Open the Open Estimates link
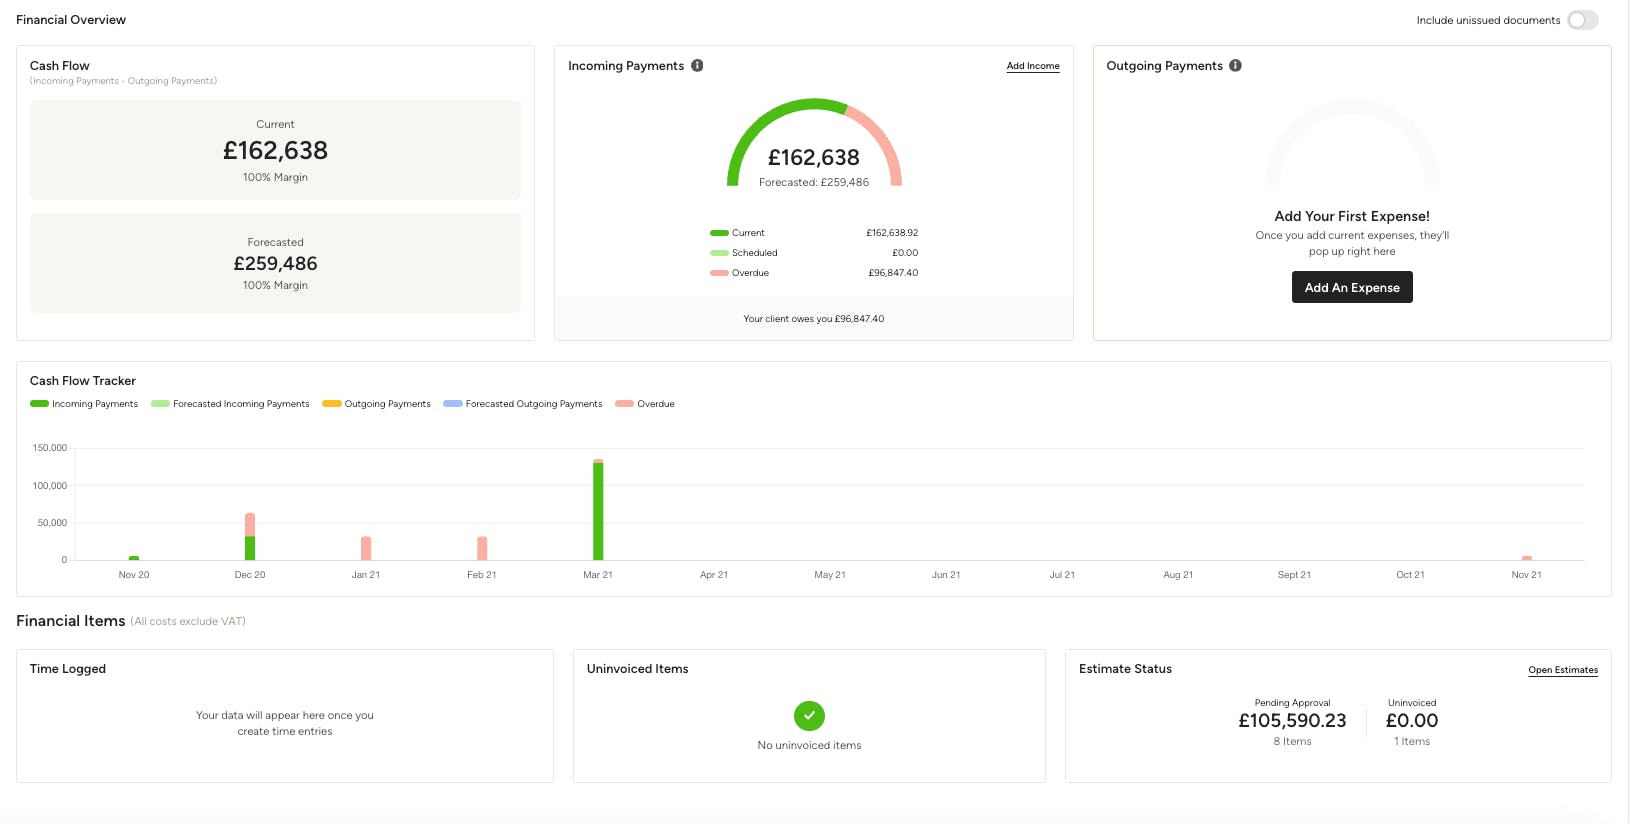This screenshot has height=824, width=1630. click(x=1563, y=670)
